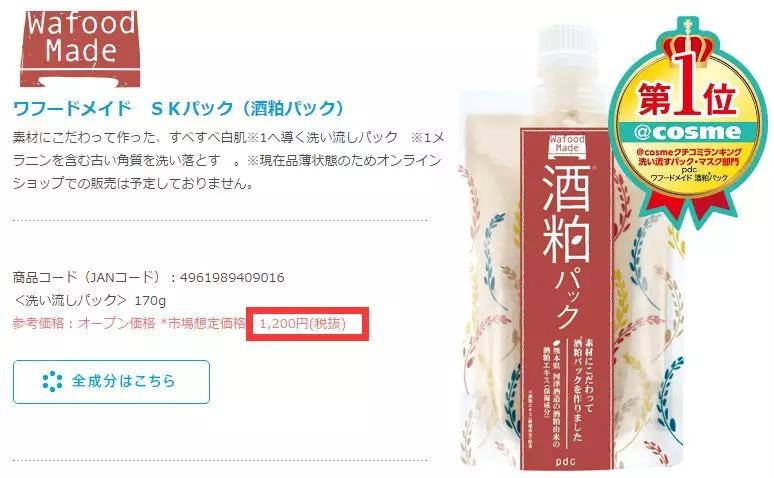Click the product description paragraph

pos(229,160)
